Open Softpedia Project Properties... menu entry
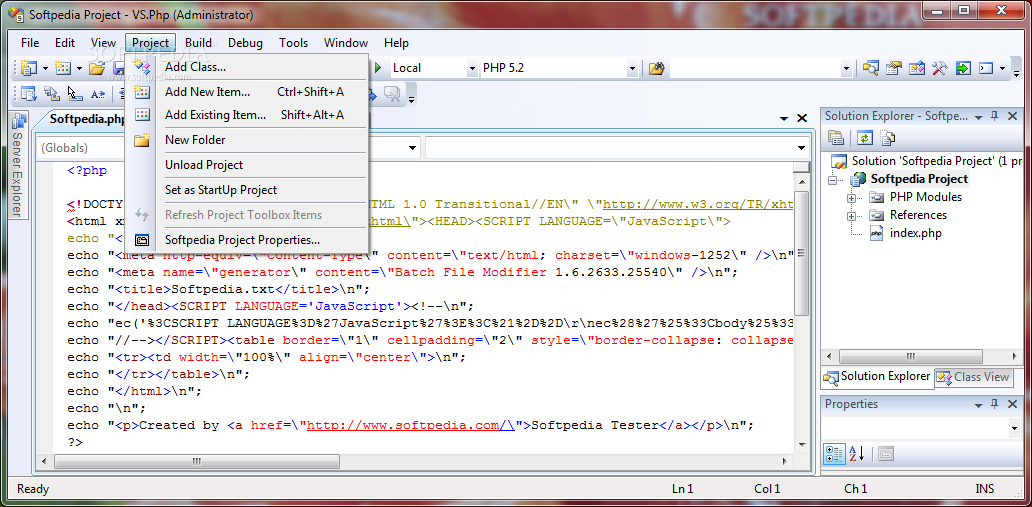This screenshot has height=507, width=1032. click(246, 240)
